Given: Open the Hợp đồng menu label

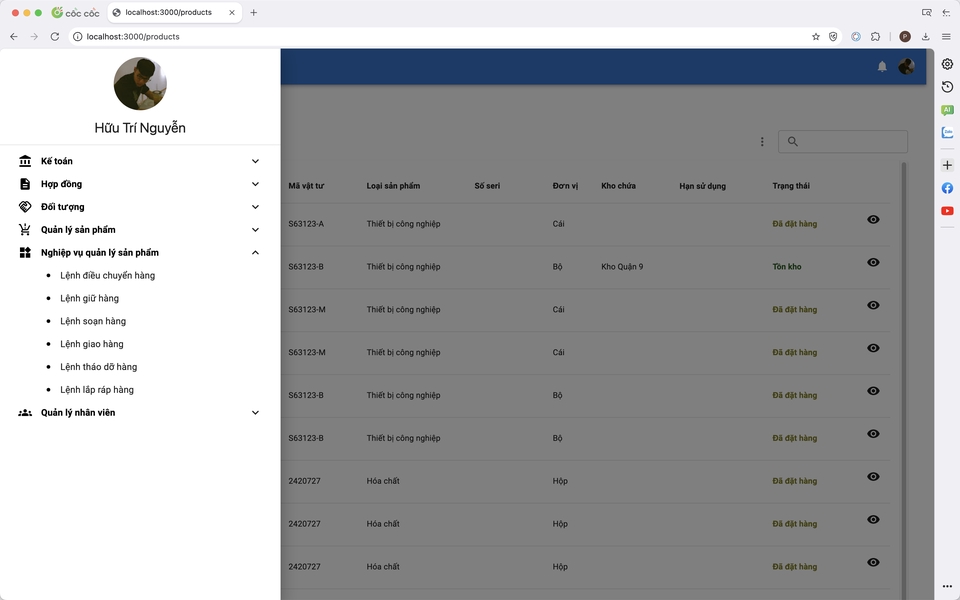Looking at the screenshot, I should click(x=61, y=184).
